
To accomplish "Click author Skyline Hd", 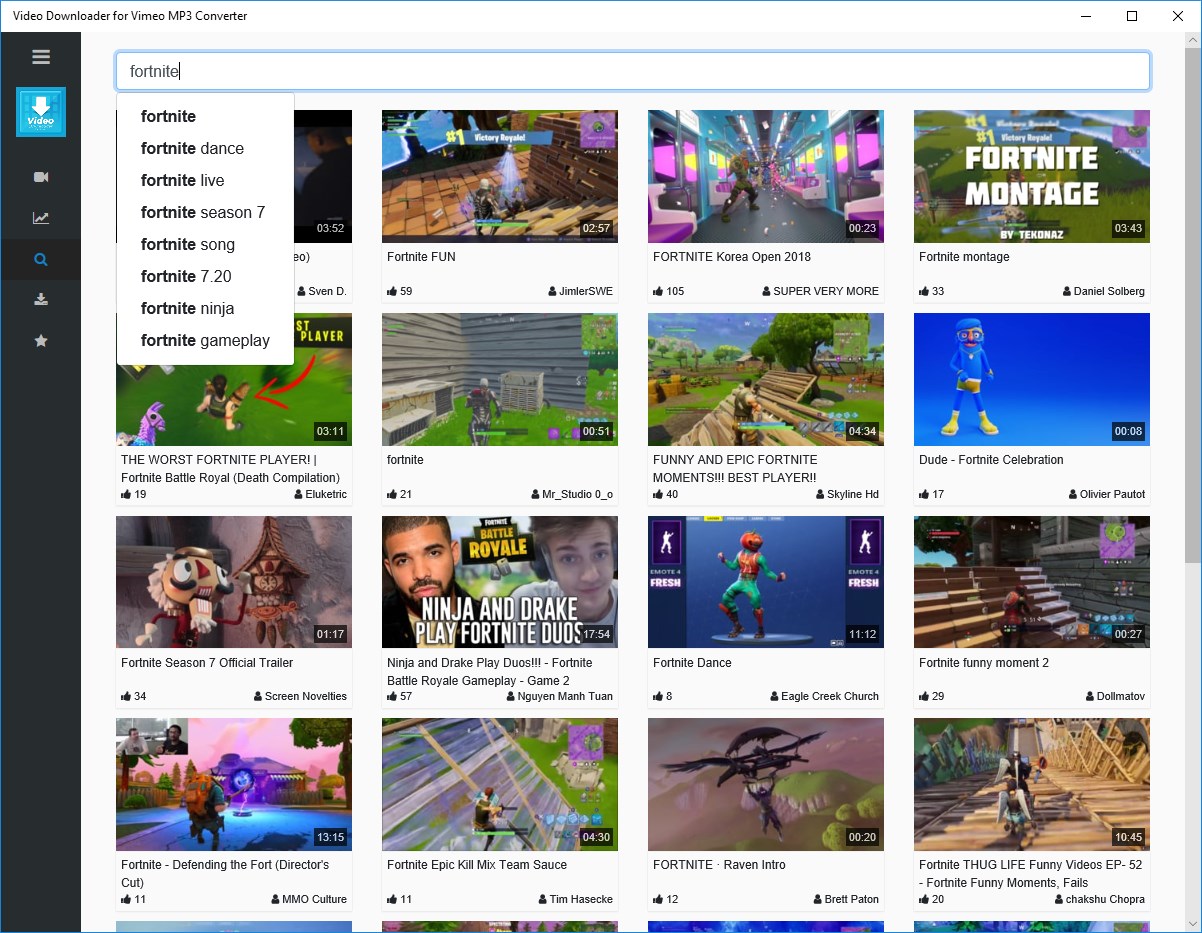I will click(x=847, y=494).
